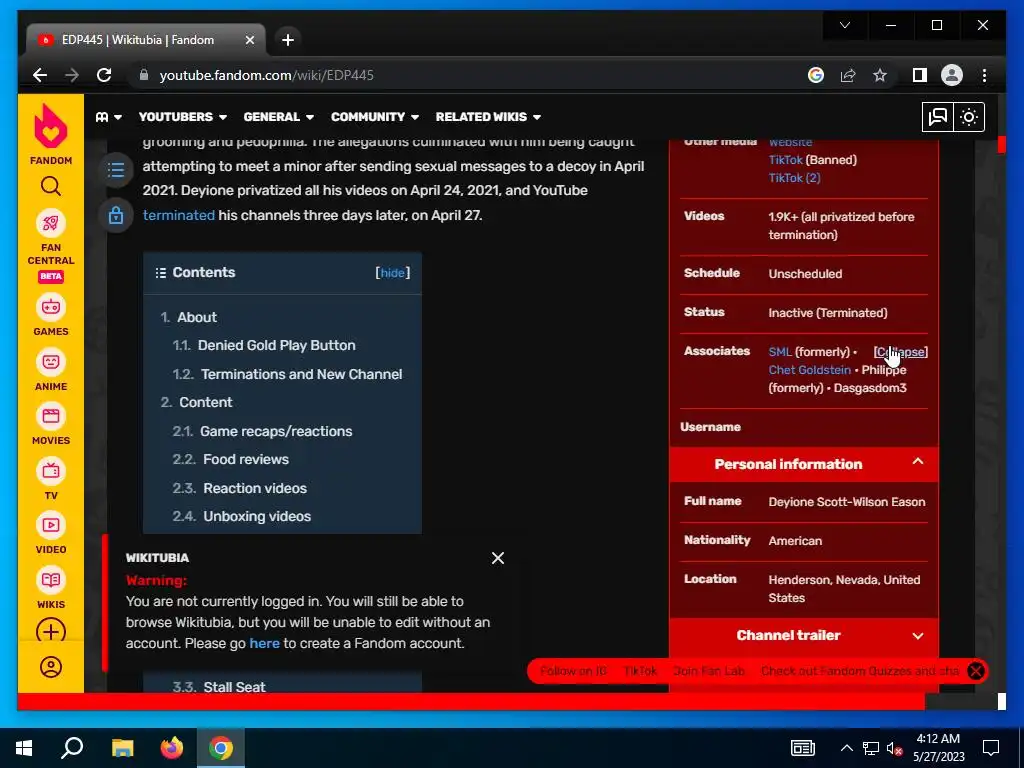The image size is (1024, 768).
Task: Jump to Unboxing videos section
Action: tap(257, 516)
